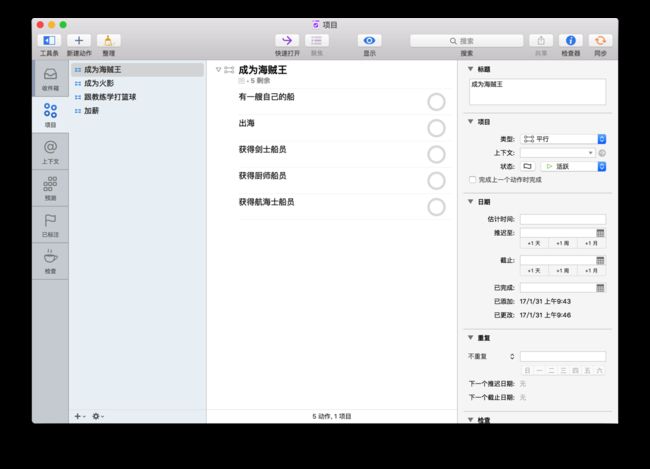Open the calendar picker for 推迟至
650x469 pixels.
600,233
